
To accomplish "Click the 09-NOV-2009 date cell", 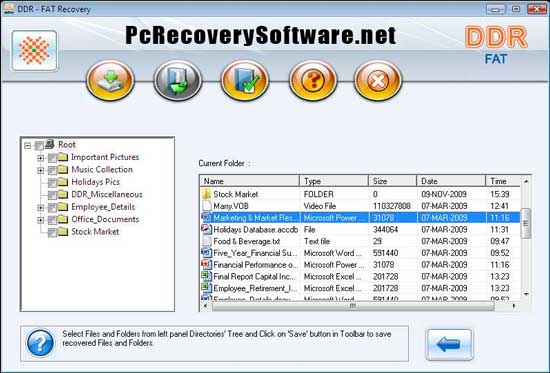I will pos(444,194).
